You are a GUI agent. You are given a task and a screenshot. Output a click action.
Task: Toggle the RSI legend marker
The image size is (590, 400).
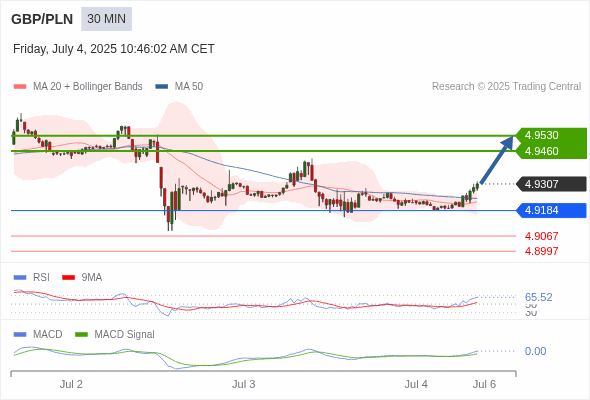(x=20, y=278)
